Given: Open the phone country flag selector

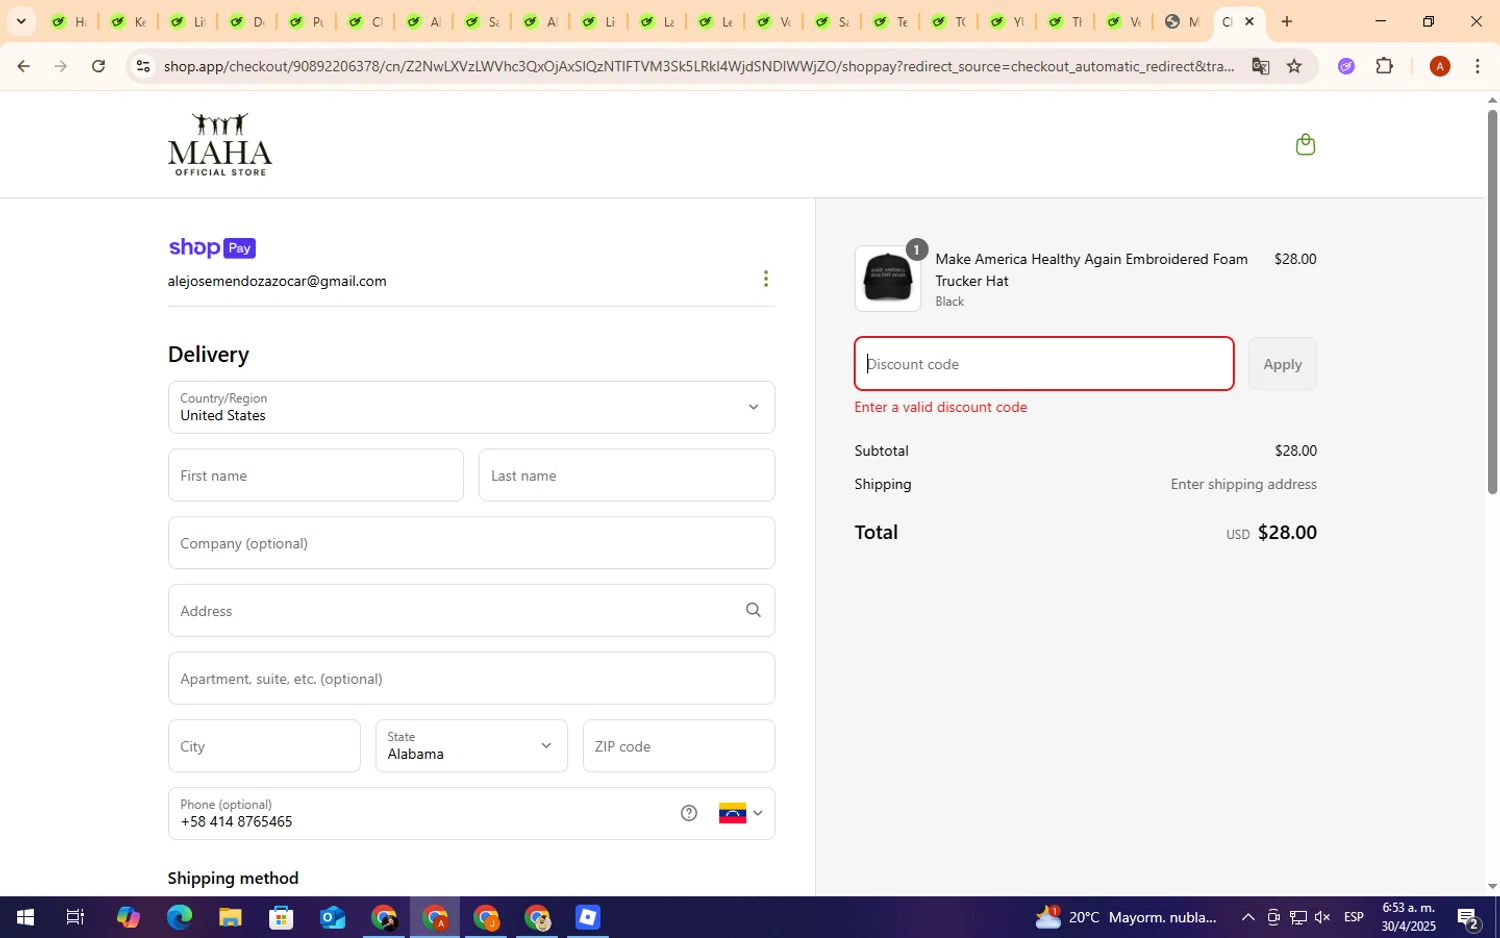Looking at the screenshot, I should (x=740, y=813).
